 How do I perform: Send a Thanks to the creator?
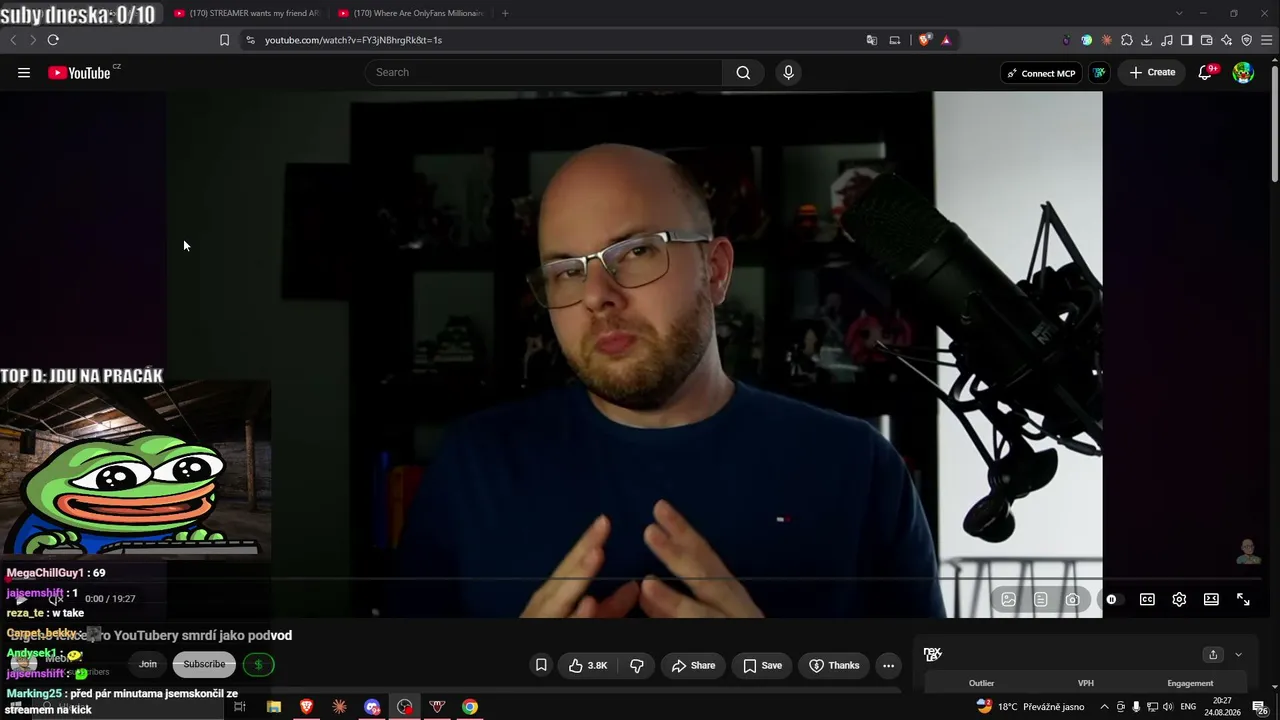point(834,665)
